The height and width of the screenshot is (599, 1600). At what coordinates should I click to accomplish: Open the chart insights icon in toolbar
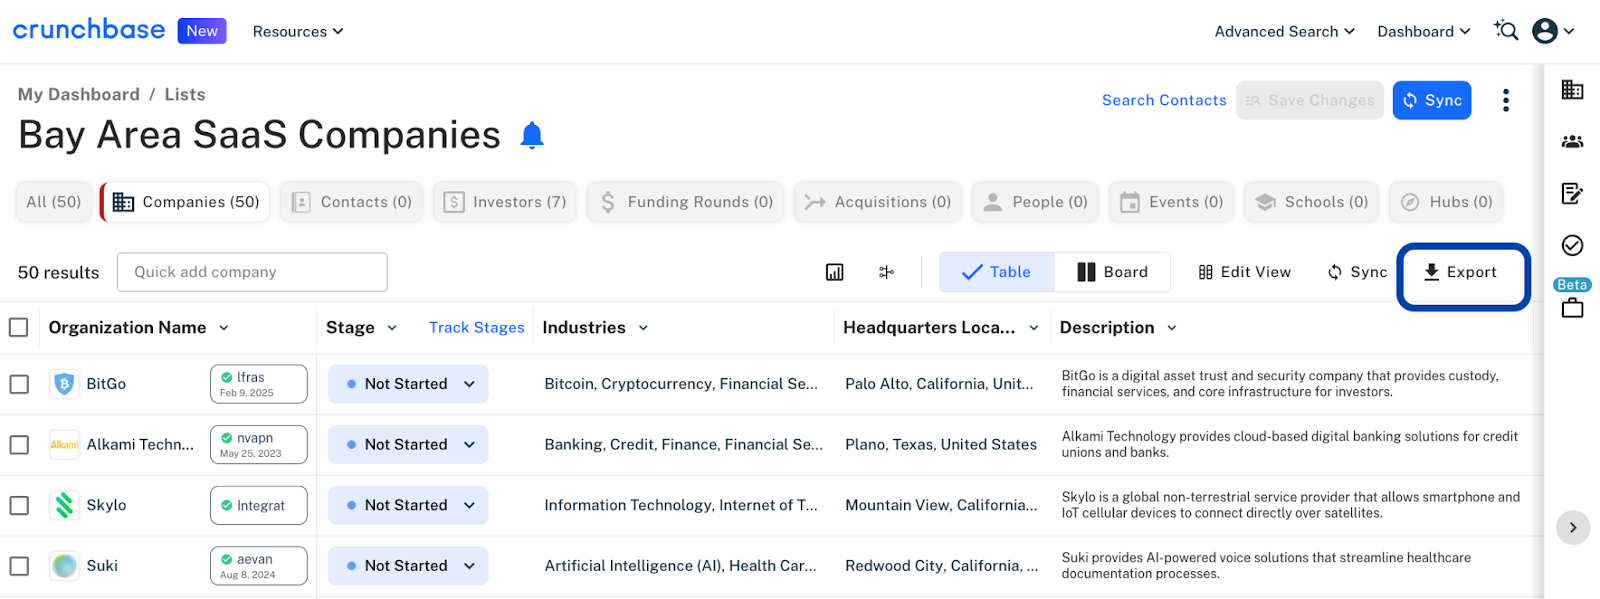835,272
